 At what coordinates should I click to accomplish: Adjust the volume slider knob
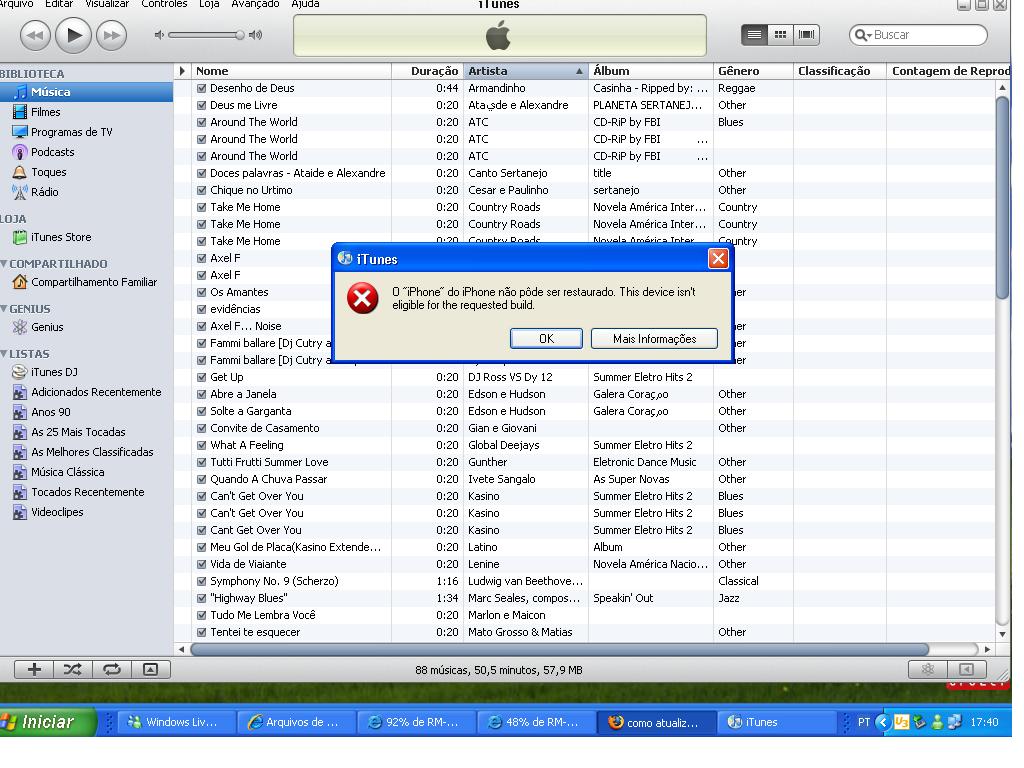240,35
